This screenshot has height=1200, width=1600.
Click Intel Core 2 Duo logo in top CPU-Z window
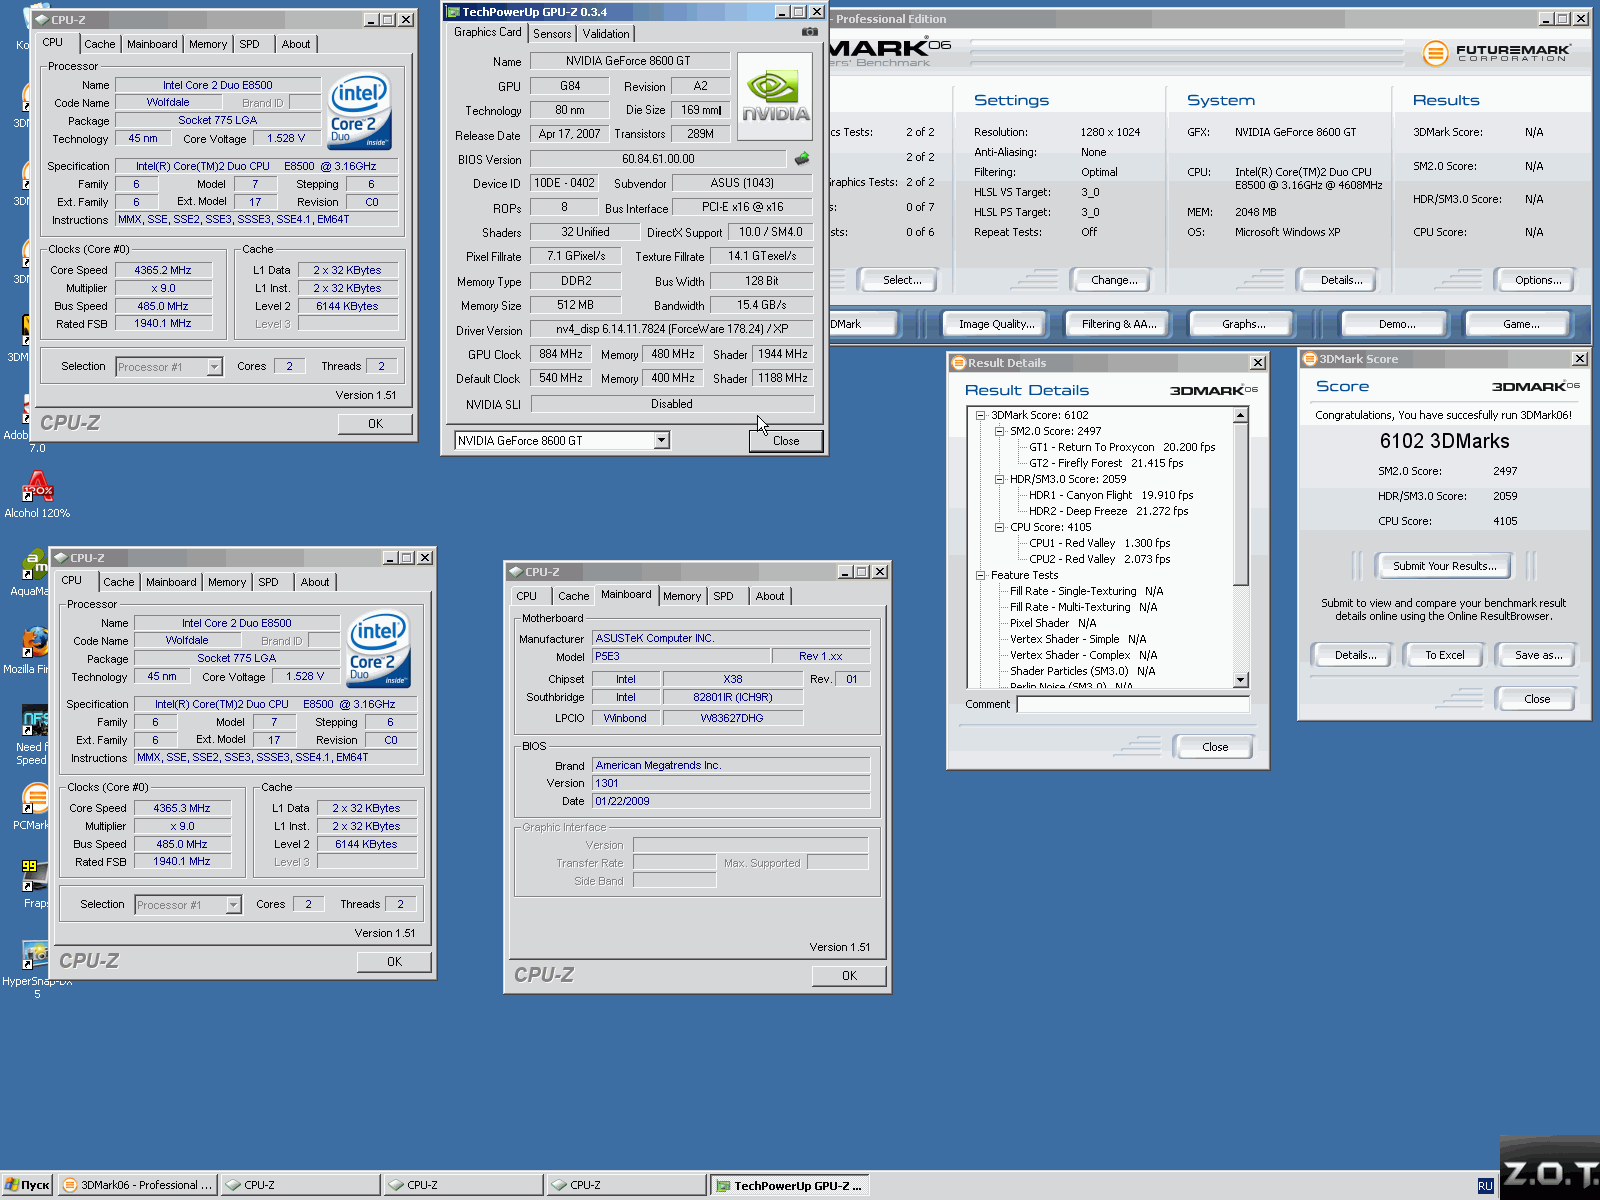tap(360, 111)
